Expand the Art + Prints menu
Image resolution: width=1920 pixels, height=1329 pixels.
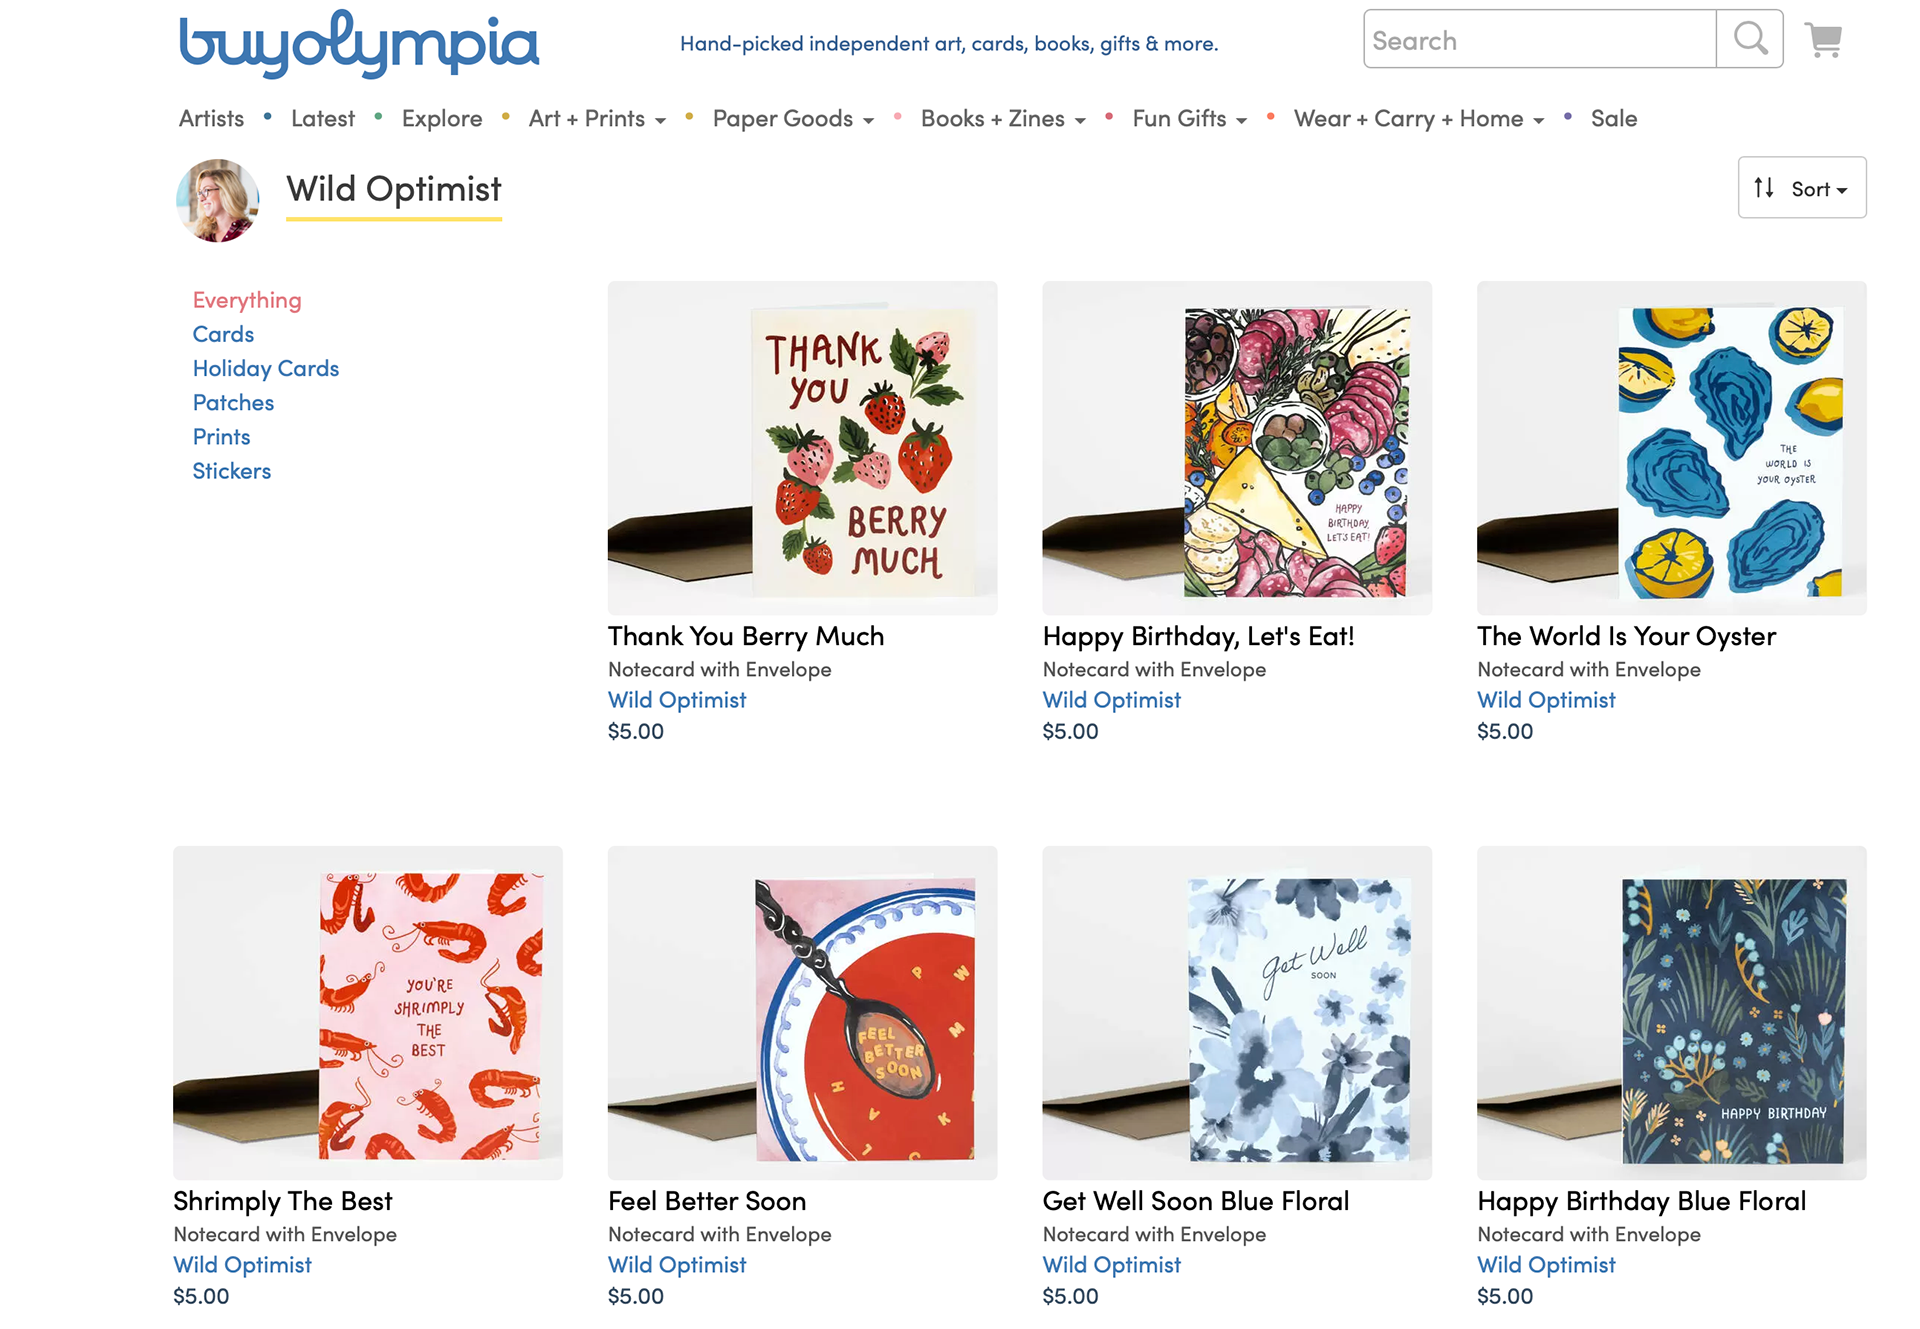point(597,119)
